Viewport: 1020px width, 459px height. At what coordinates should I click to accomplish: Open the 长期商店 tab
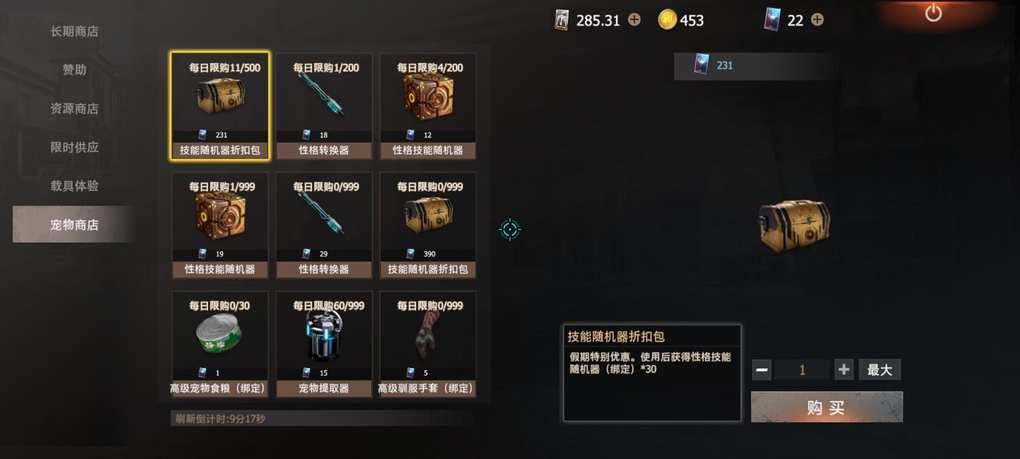coord(74,31)
